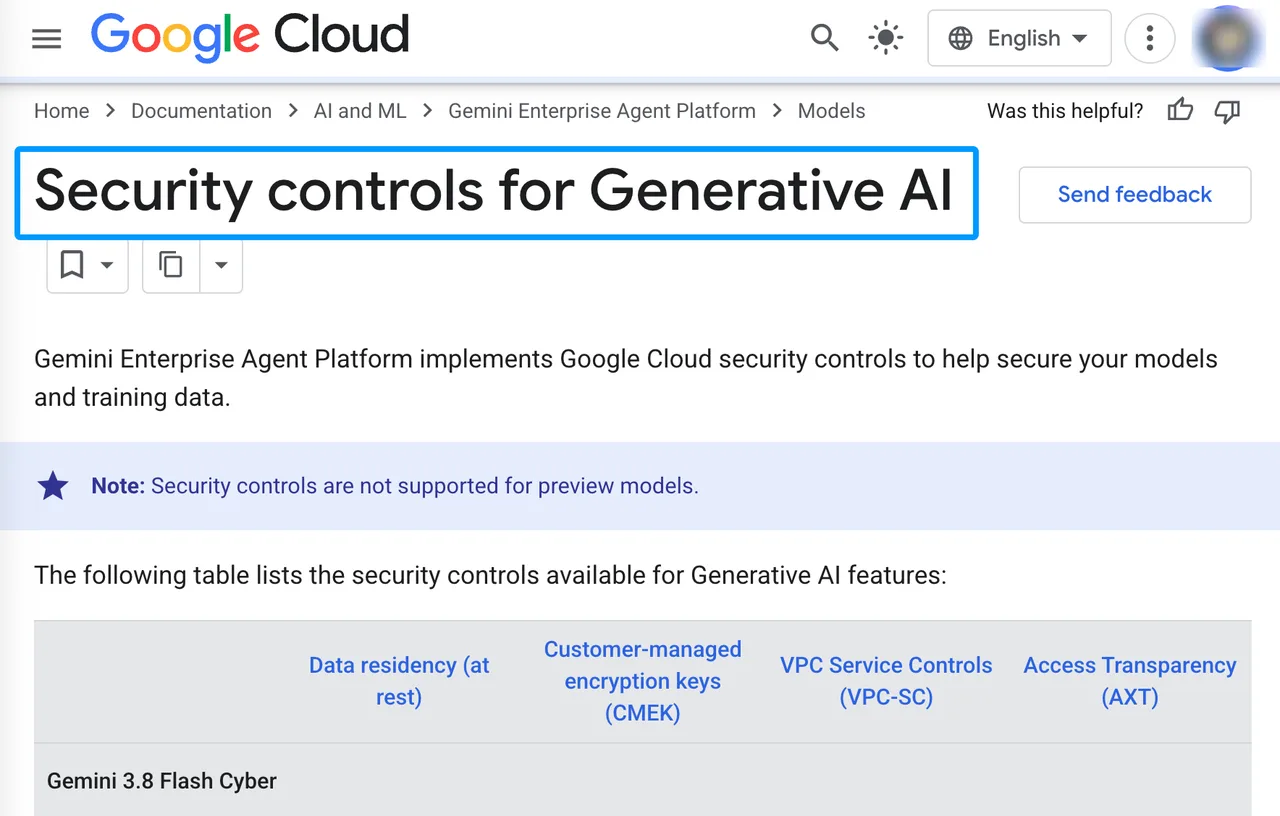Open Customer-managed encryption keys column link
The height and width of the screenshot is (816, 1280).
point(643,681)
